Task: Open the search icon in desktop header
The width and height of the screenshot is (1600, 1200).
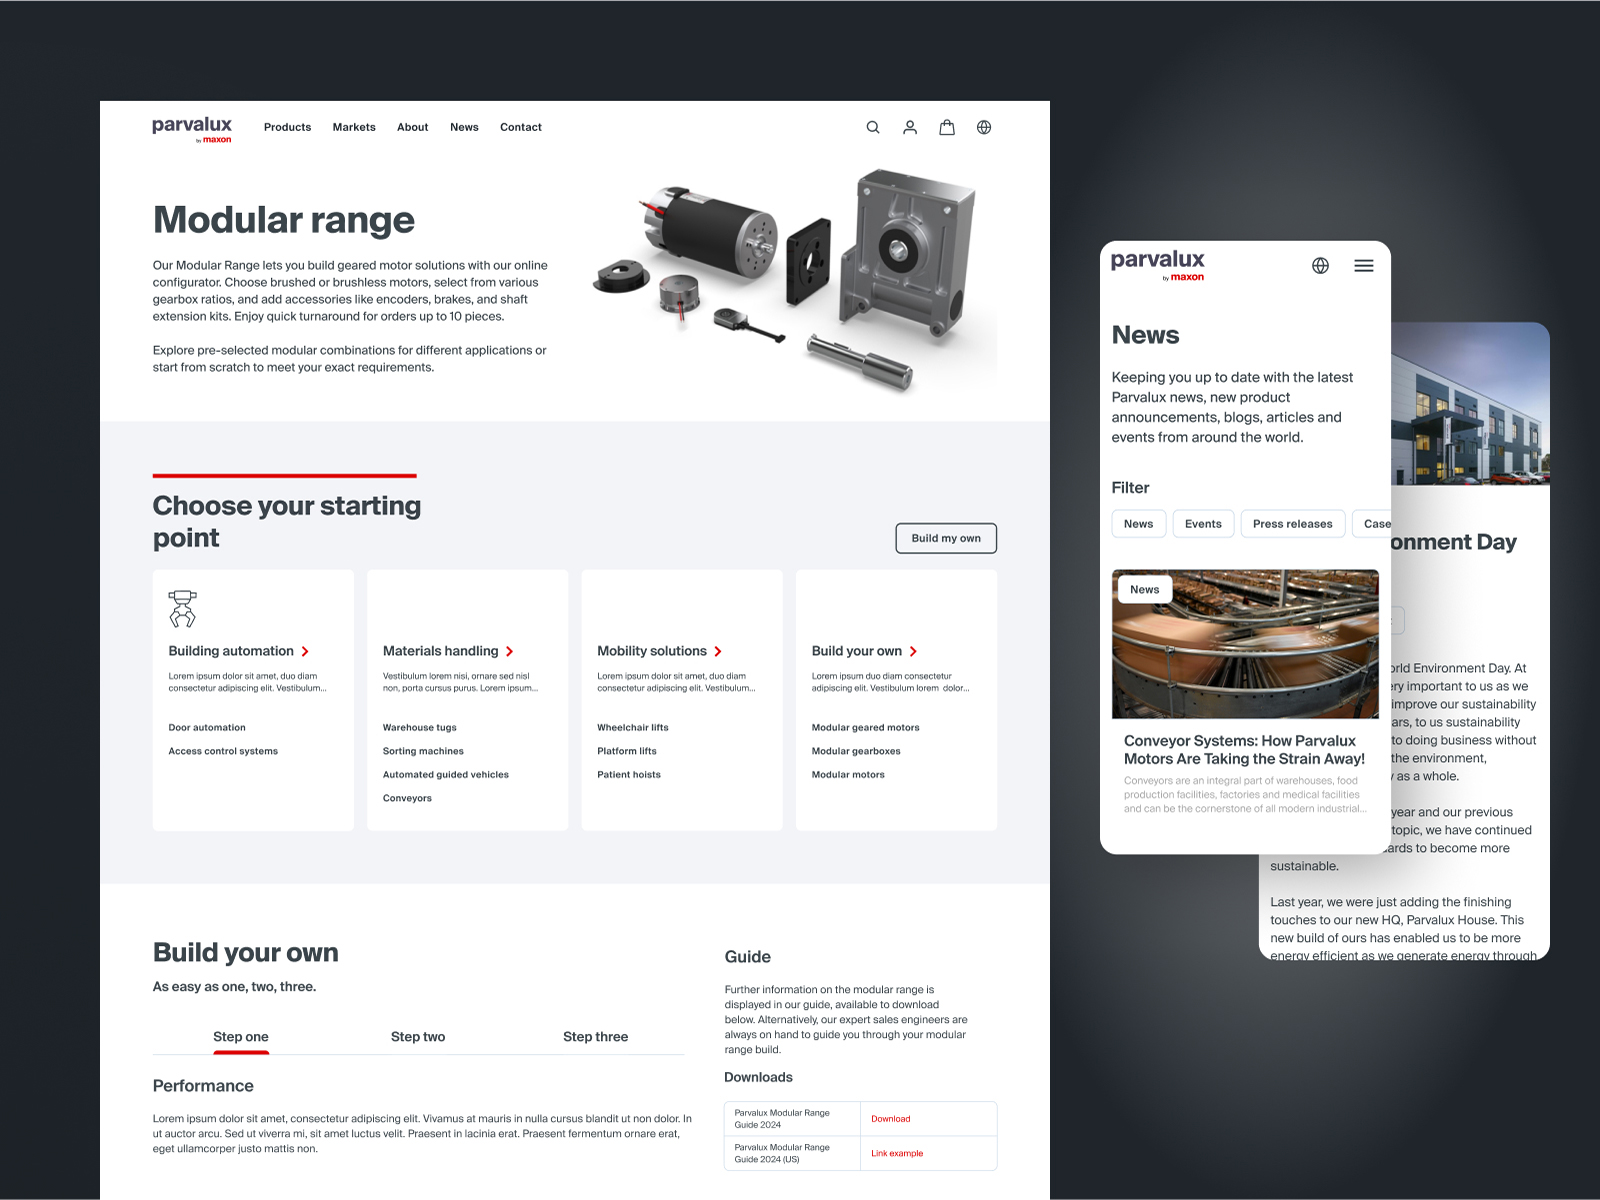Action: point(873,127)
